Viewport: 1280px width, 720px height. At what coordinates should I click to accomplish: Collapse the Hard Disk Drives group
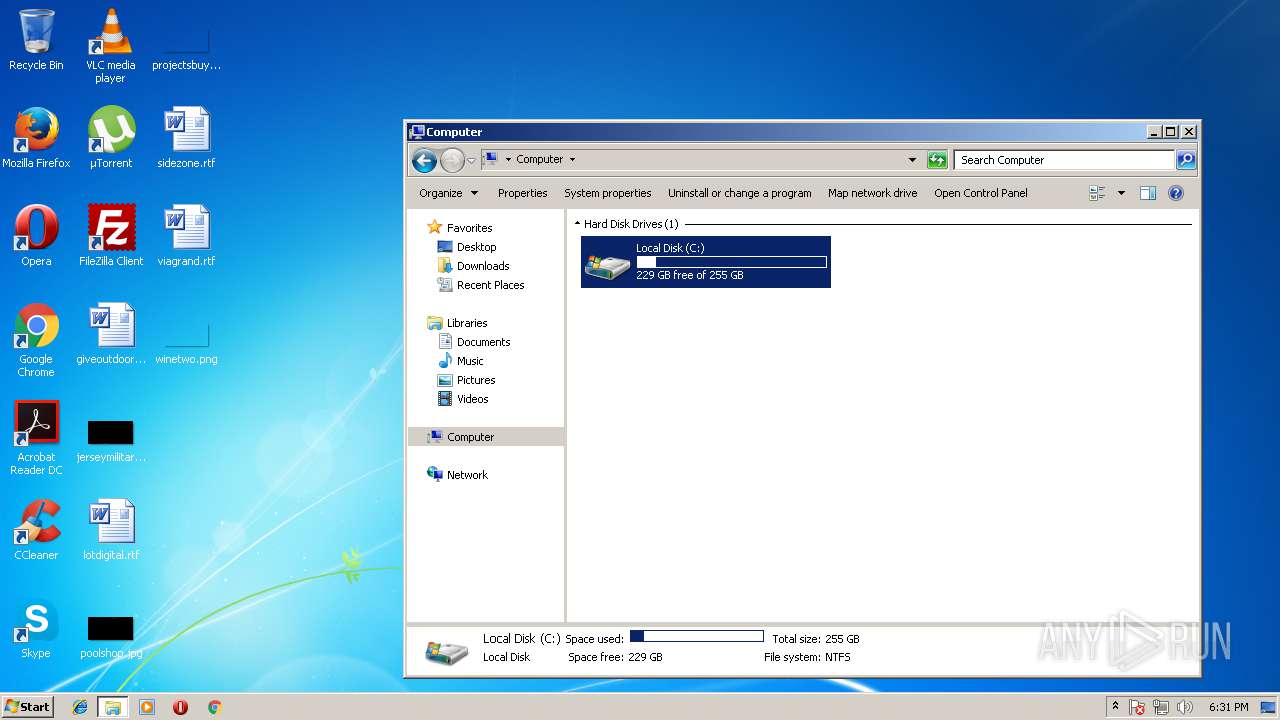click(x=577, y=224)
